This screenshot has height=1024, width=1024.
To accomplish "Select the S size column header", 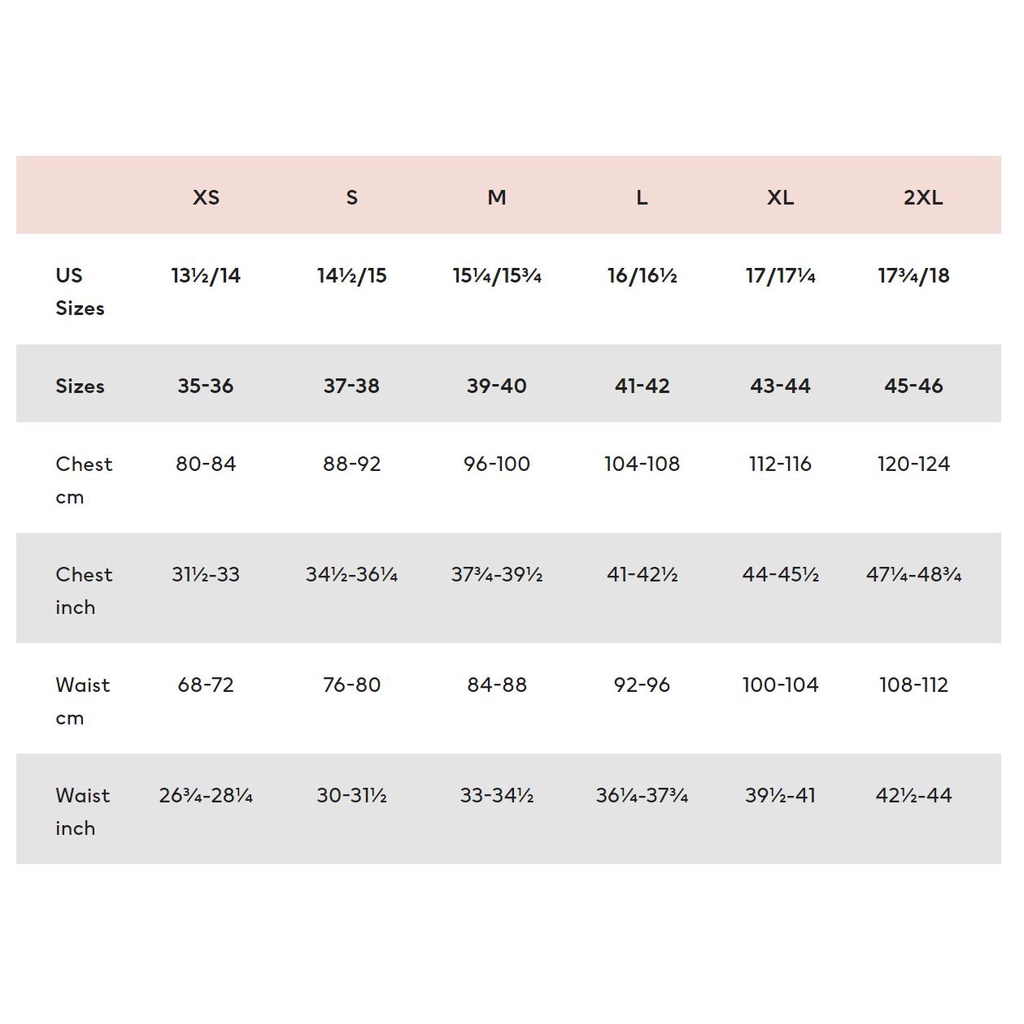I will [351, 197].
